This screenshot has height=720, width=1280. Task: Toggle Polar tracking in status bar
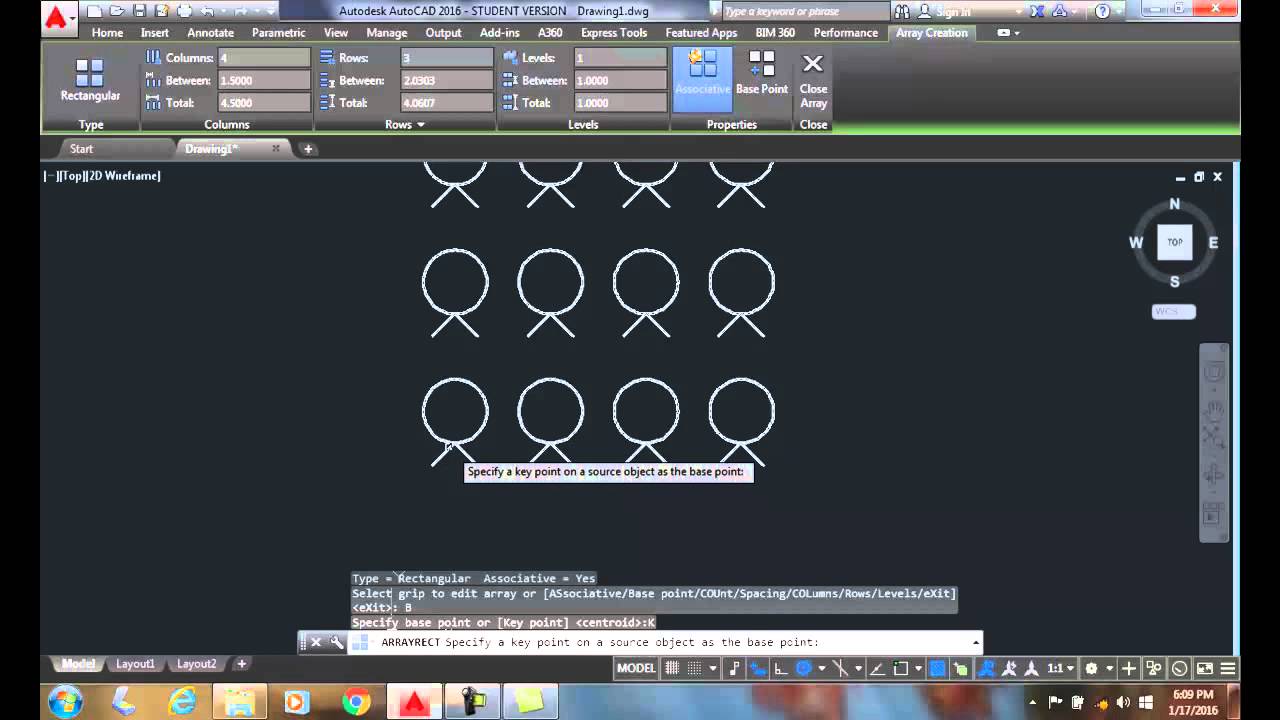[804, 669]
